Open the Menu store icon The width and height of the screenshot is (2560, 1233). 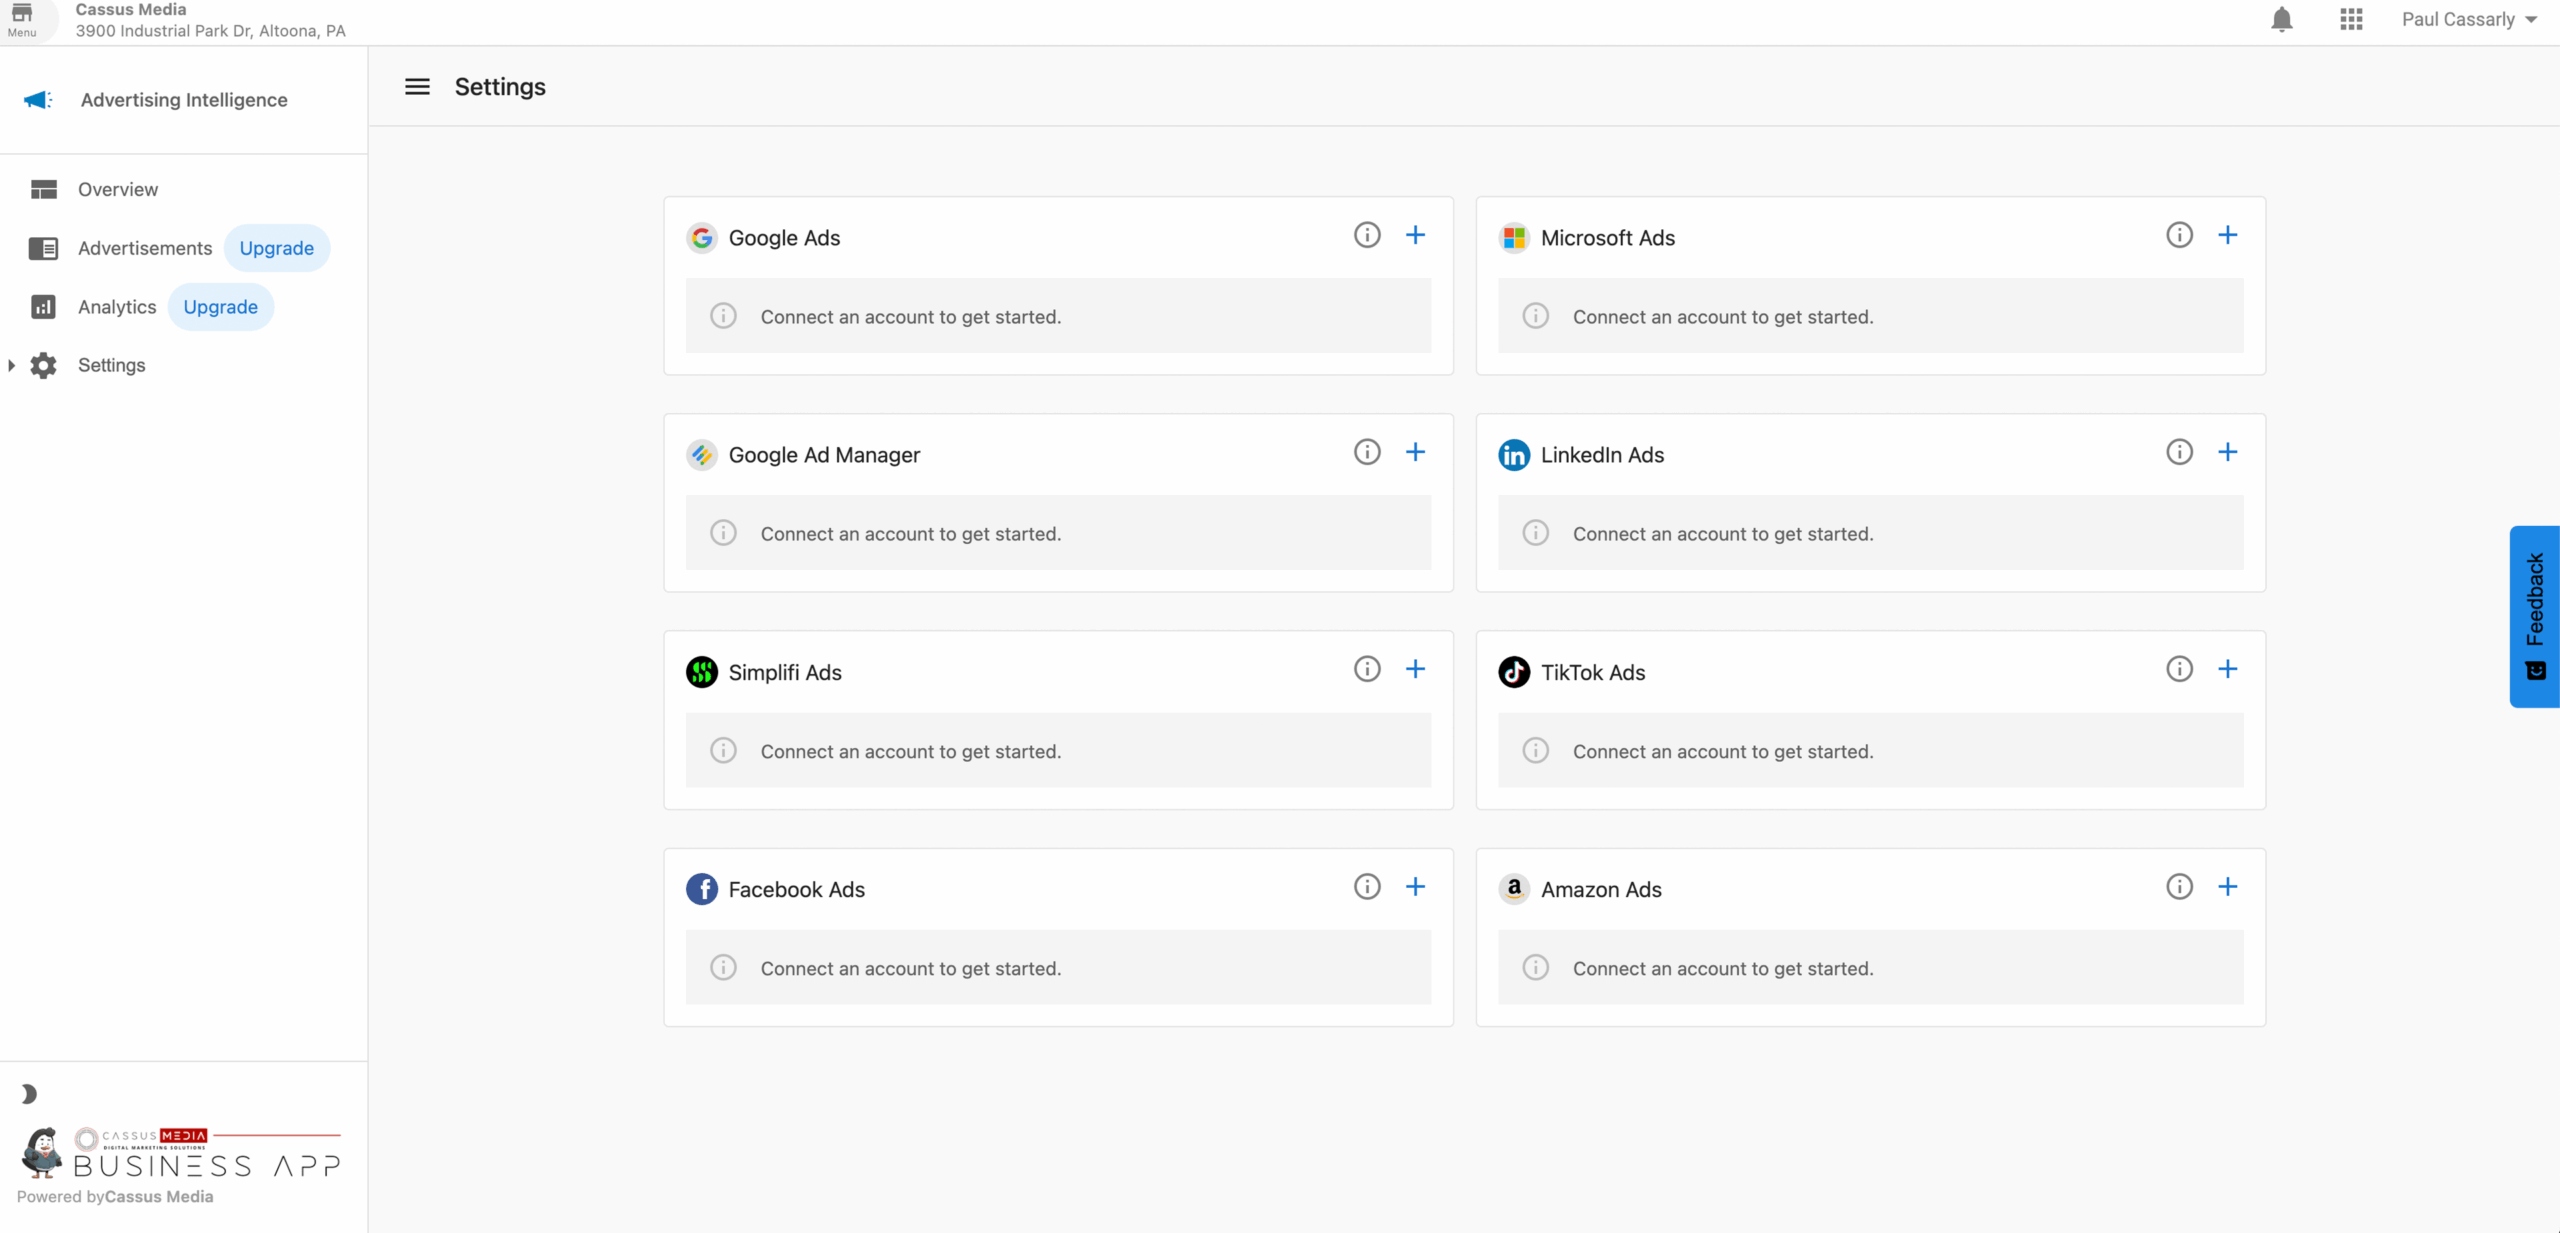pos(22,19)
